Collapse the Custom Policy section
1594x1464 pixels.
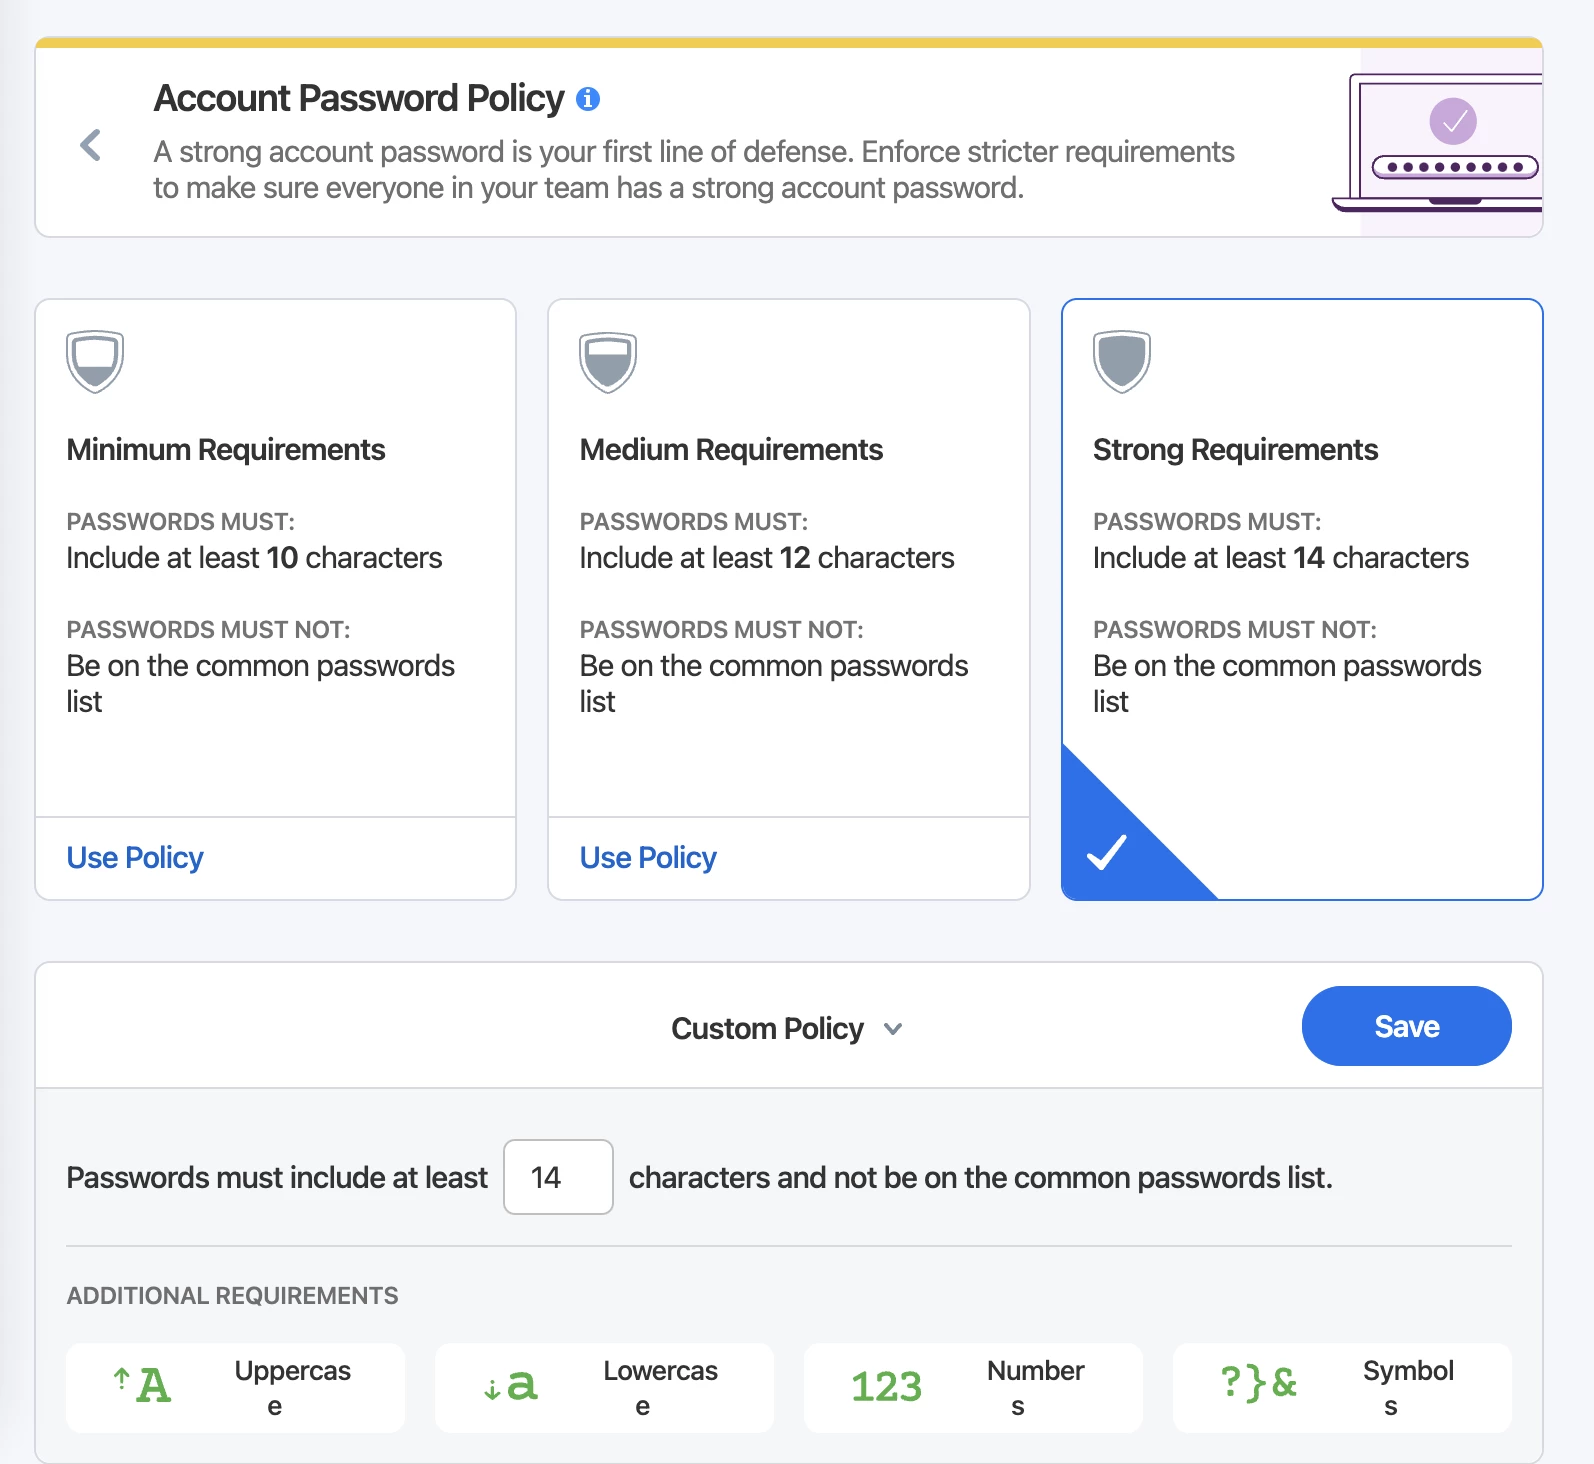tap(787, 1028)
